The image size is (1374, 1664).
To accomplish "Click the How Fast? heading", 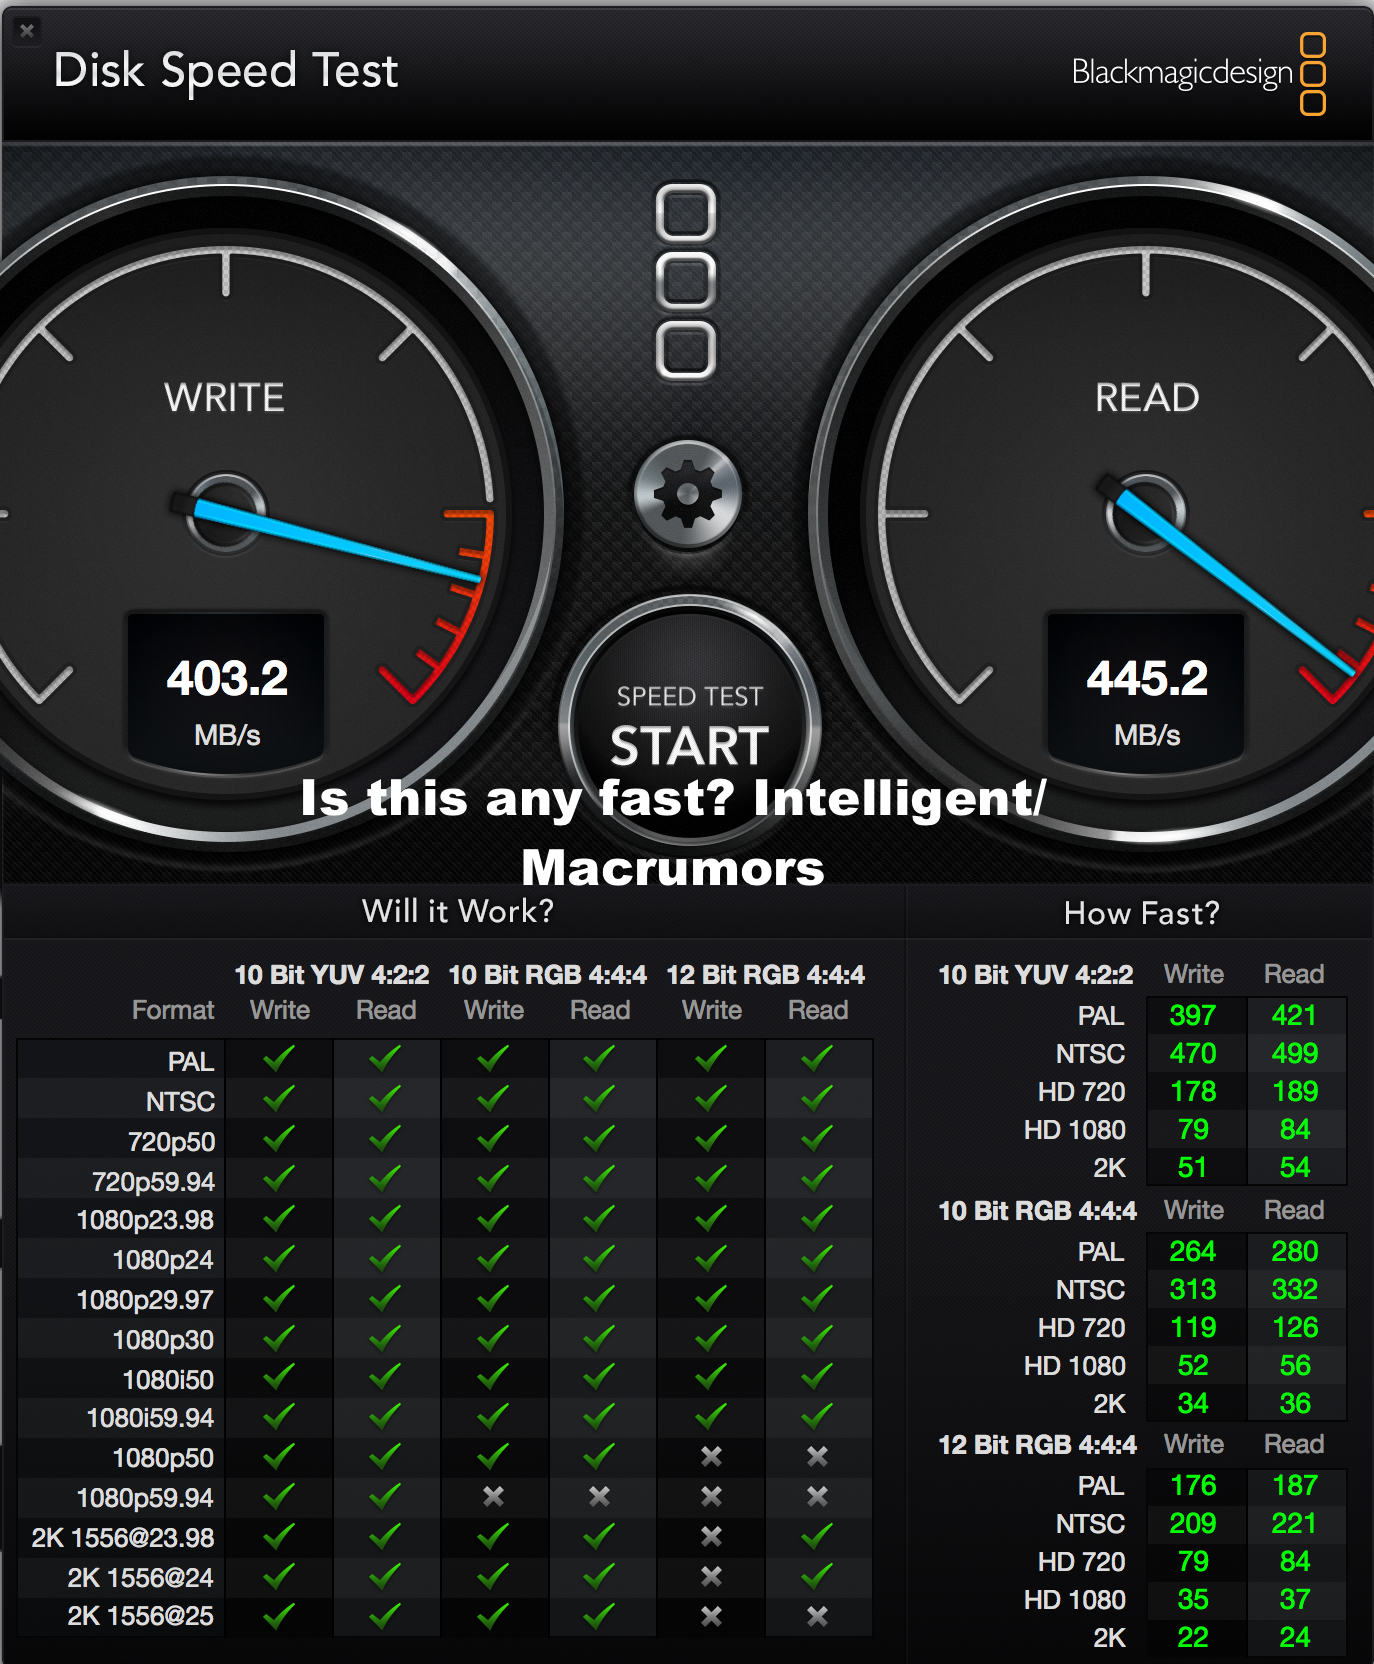I will [x=1142, y=913].
